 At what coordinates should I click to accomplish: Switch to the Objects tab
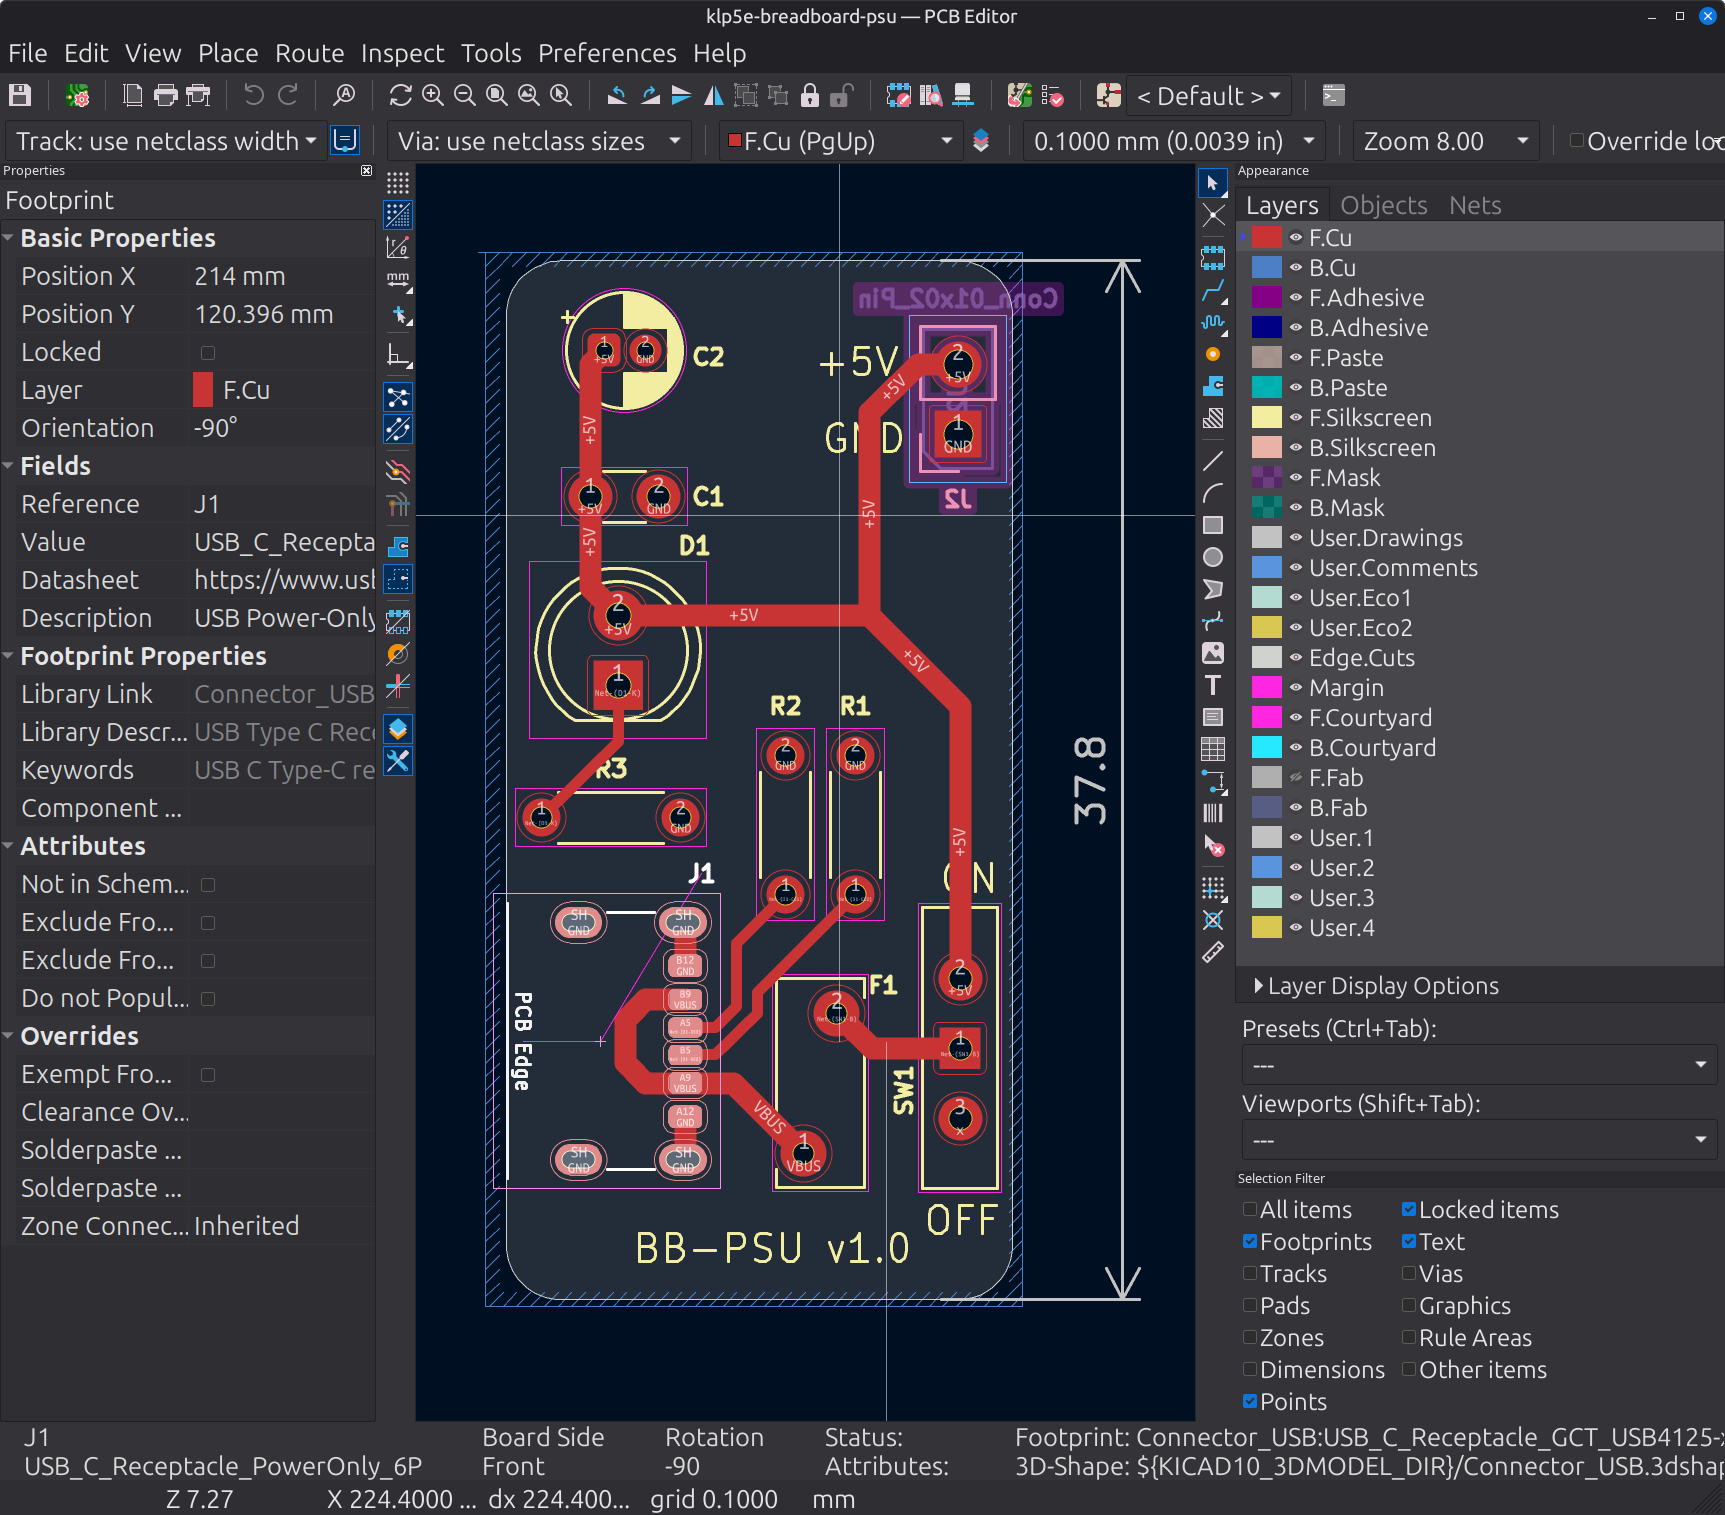point(1383,205)
